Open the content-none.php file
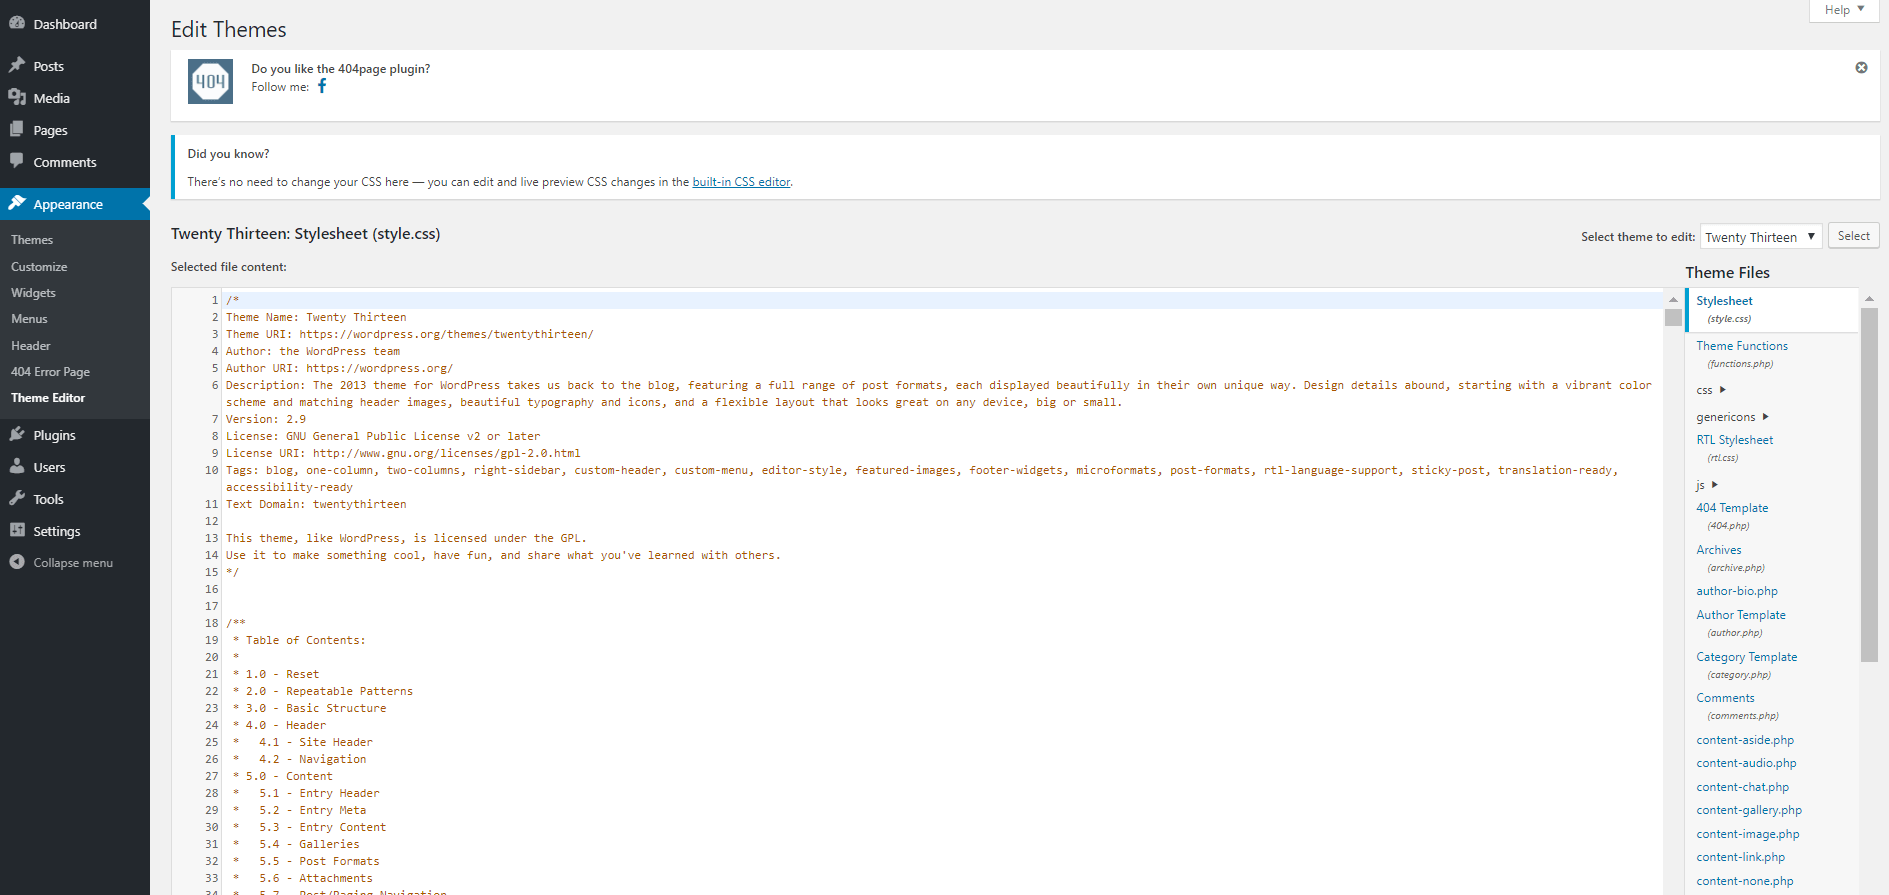The width and height of the screenshot is (1889, 895). (1745, 881)
